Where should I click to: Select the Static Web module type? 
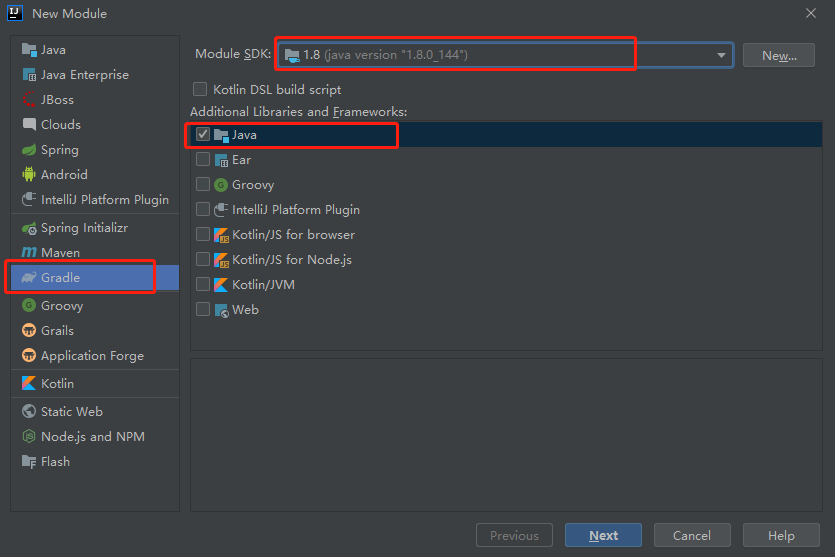(95, 411)
